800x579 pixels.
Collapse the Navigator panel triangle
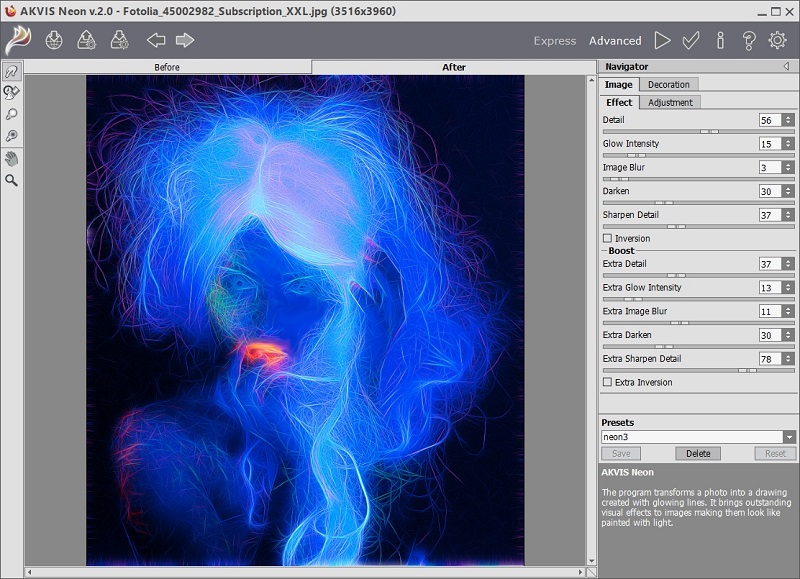(786, 66)
